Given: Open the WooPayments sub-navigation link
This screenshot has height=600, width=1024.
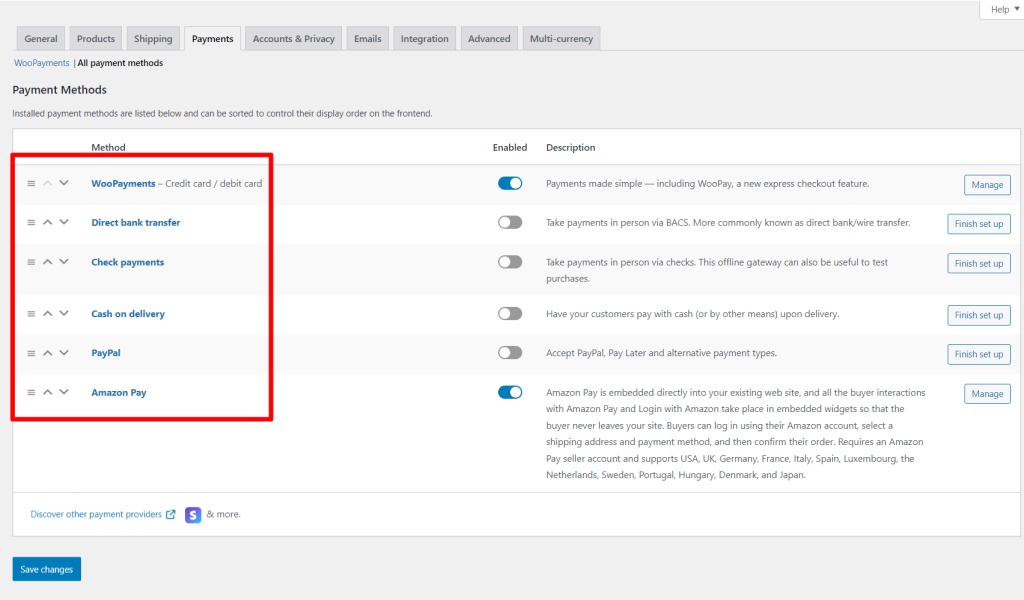Looking at the screenshot, I should (x=41, y=63).
